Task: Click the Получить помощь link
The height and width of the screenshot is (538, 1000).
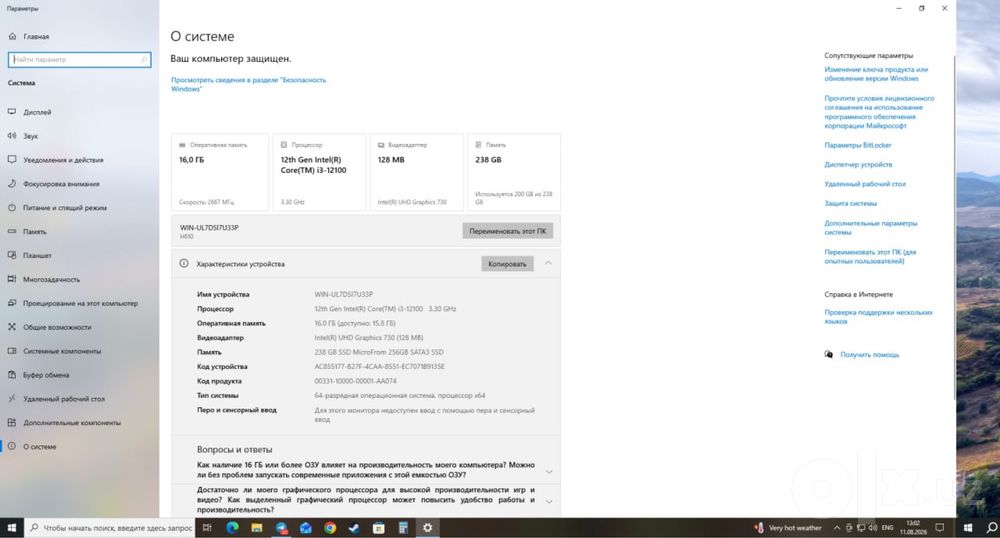Action: [869, 354]
